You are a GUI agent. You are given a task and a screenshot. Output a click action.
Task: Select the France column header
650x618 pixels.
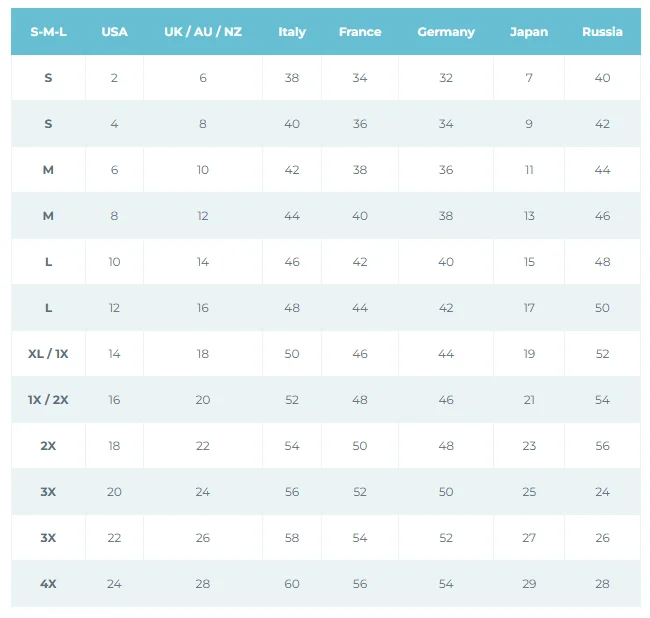360,32
